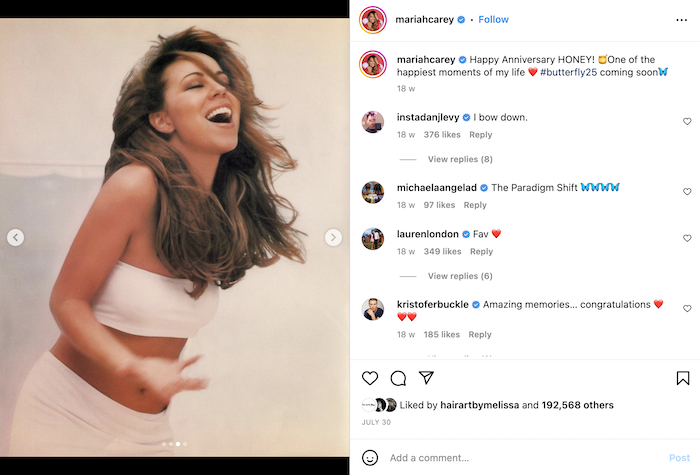This screenshot has width=700, height=475.
Task: Open the #butterfly25 hashtag link
Action: 572,72
